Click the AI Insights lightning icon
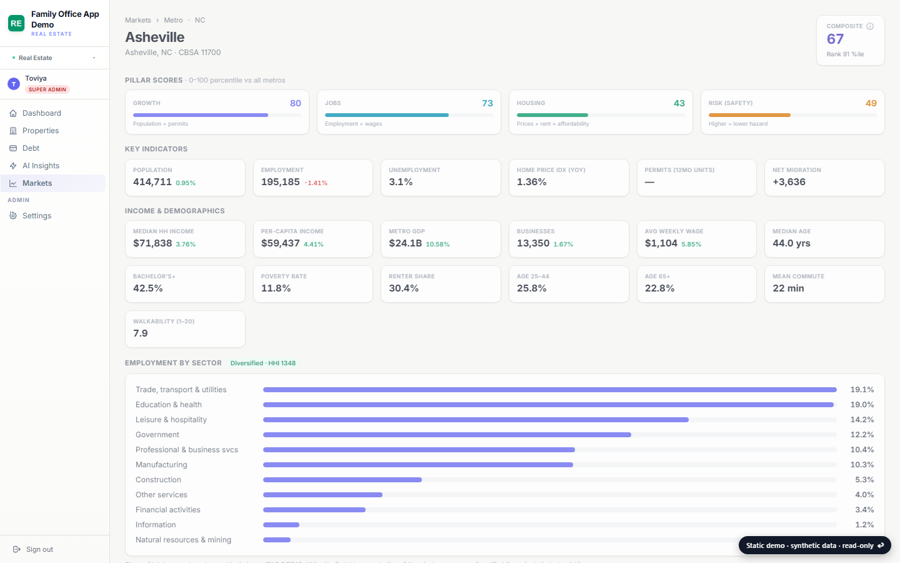This screenshot has width=900, height=563. coord(13,165)
